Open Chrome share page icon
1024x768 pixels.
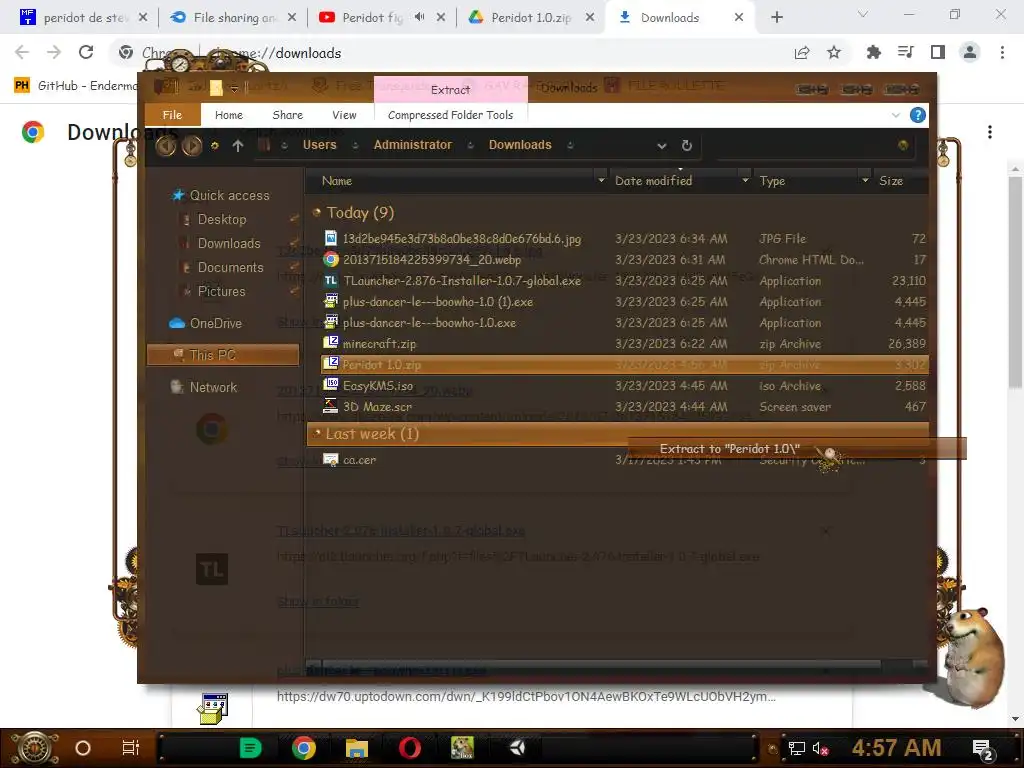click(x=802, y=52)
